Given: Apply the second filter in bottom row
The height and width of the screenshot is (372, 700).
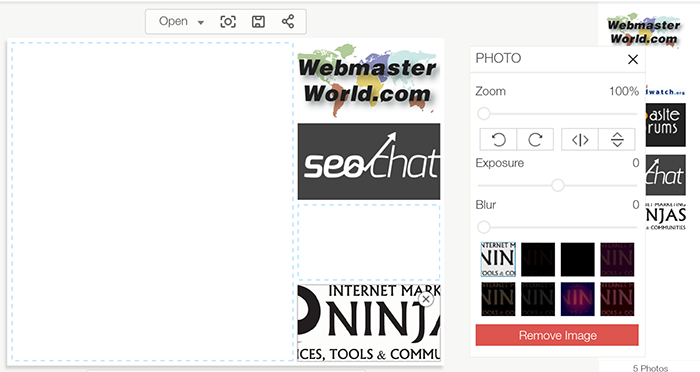Looking at the screenshot, I should coord(538,299).
